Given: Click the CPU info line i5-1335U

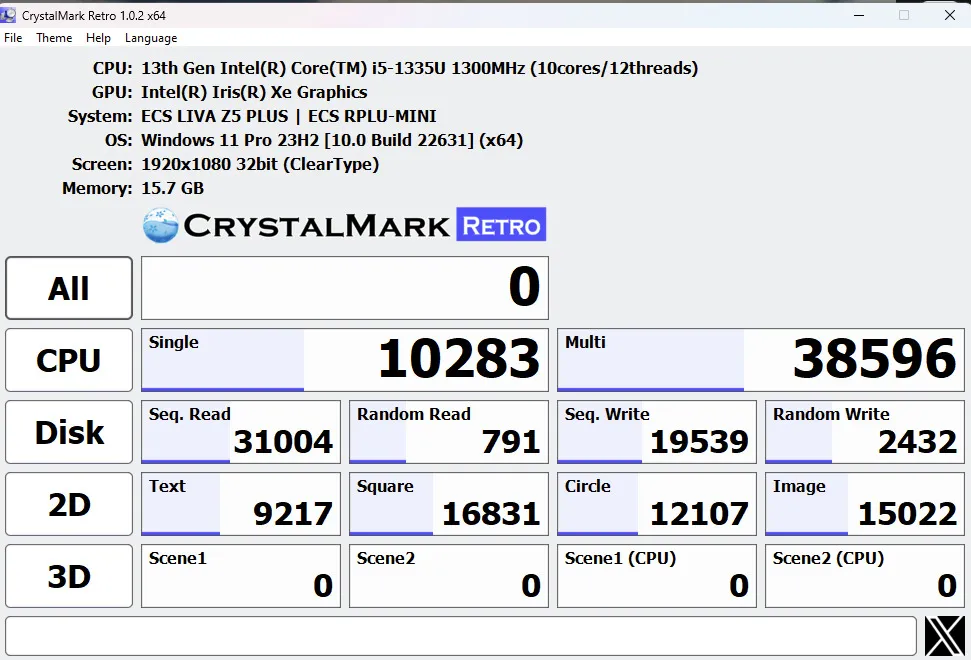Looking at the screenshot, I should pyautogui.click(x=419, y=68).
